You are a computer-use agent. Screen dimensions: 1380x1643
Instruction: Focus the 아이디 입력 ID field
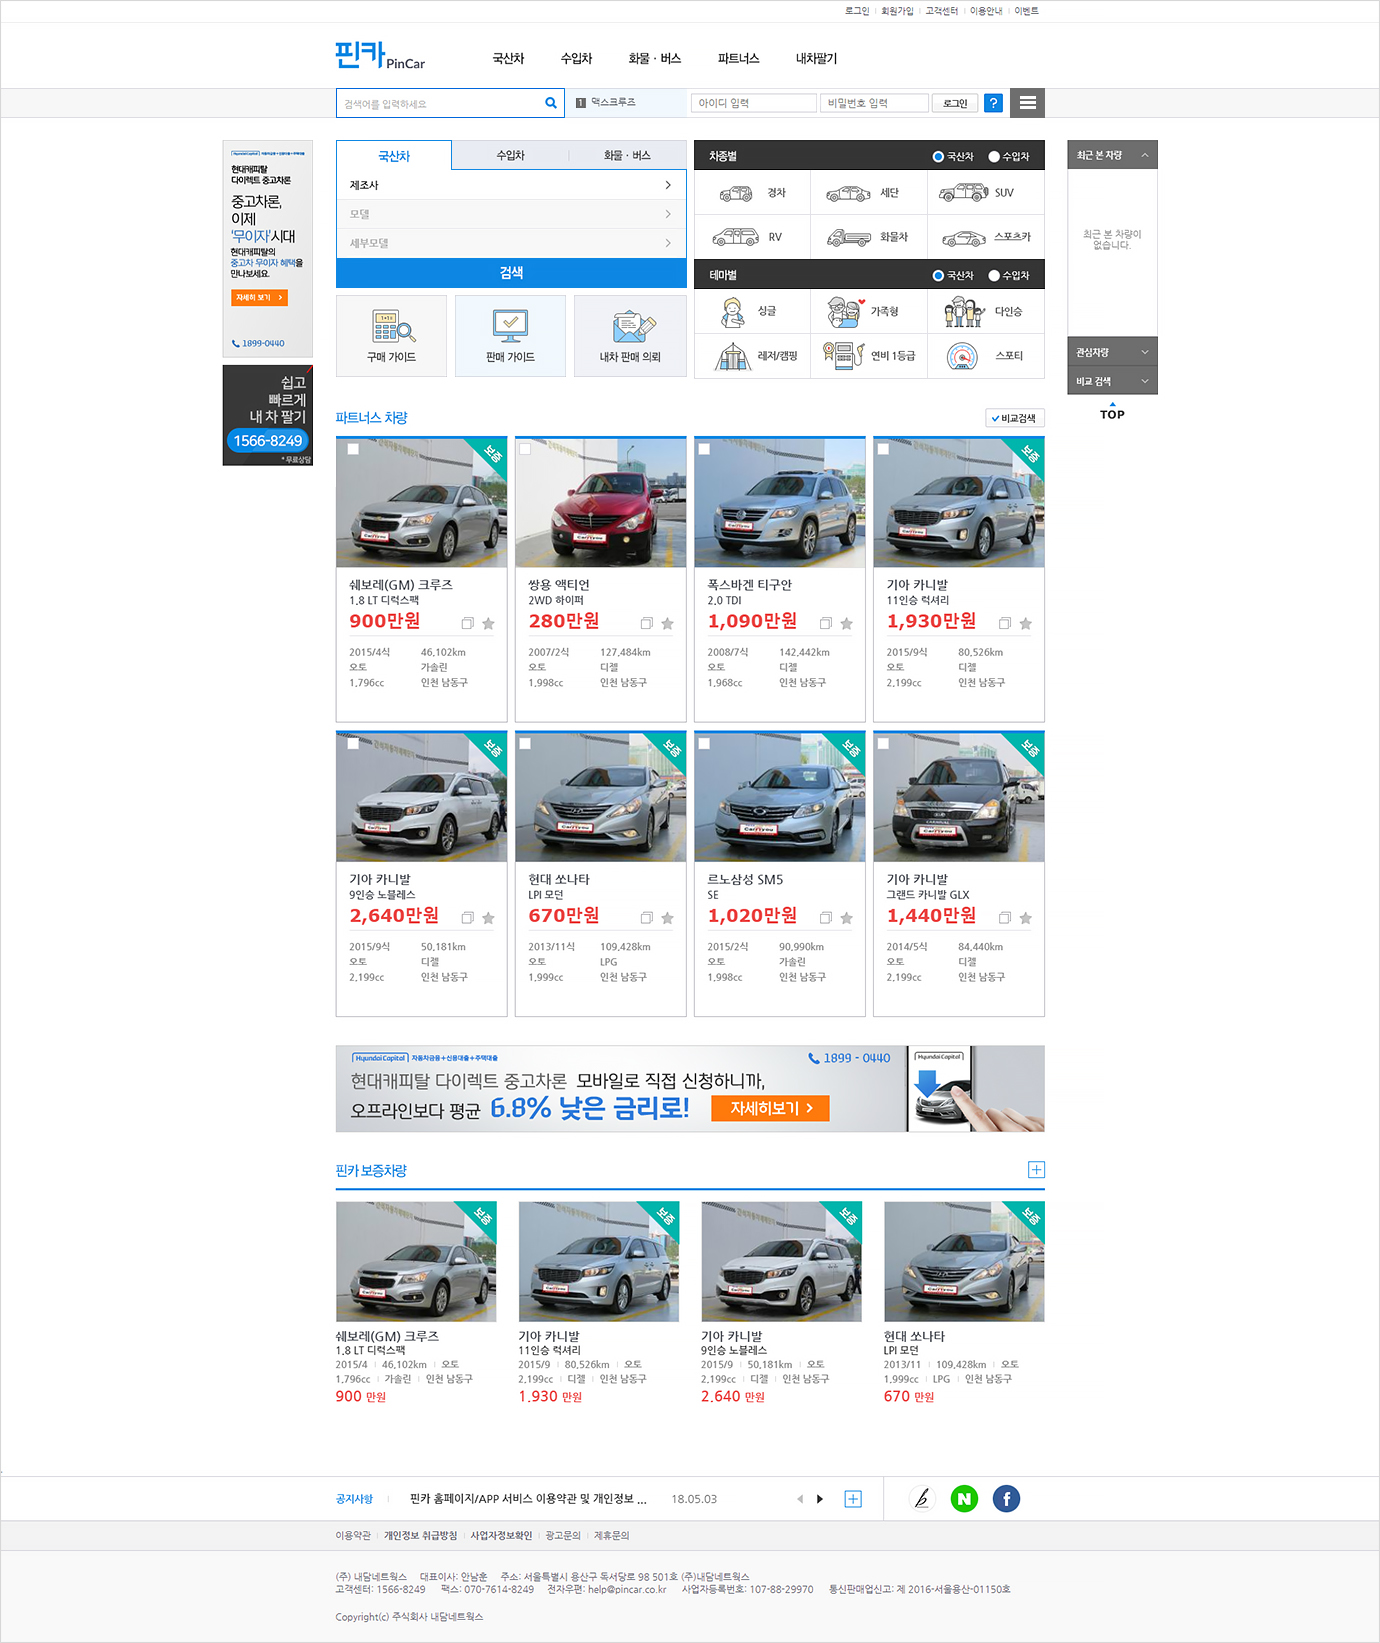click(753, 103)
